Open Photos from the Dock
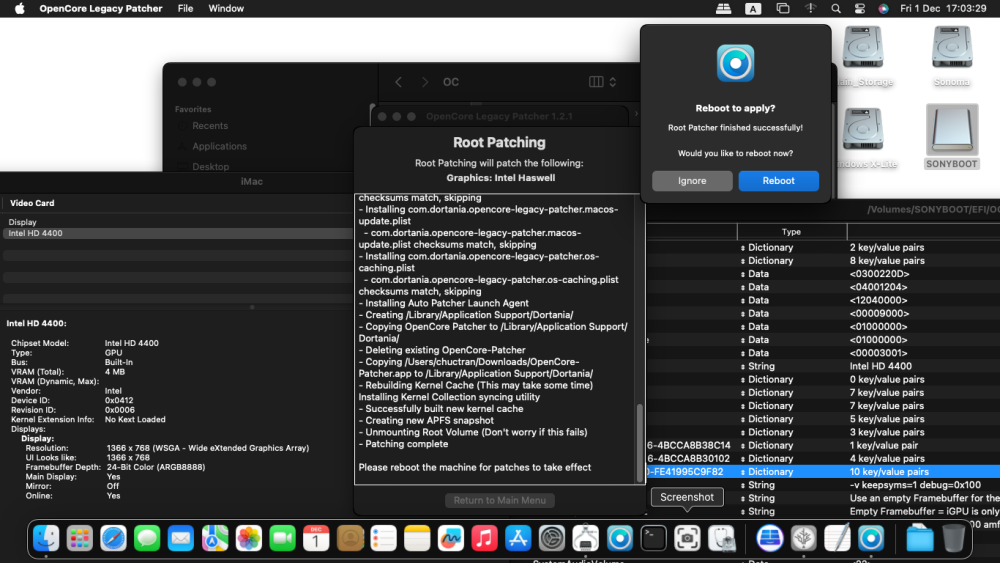 tap(249, 539)
